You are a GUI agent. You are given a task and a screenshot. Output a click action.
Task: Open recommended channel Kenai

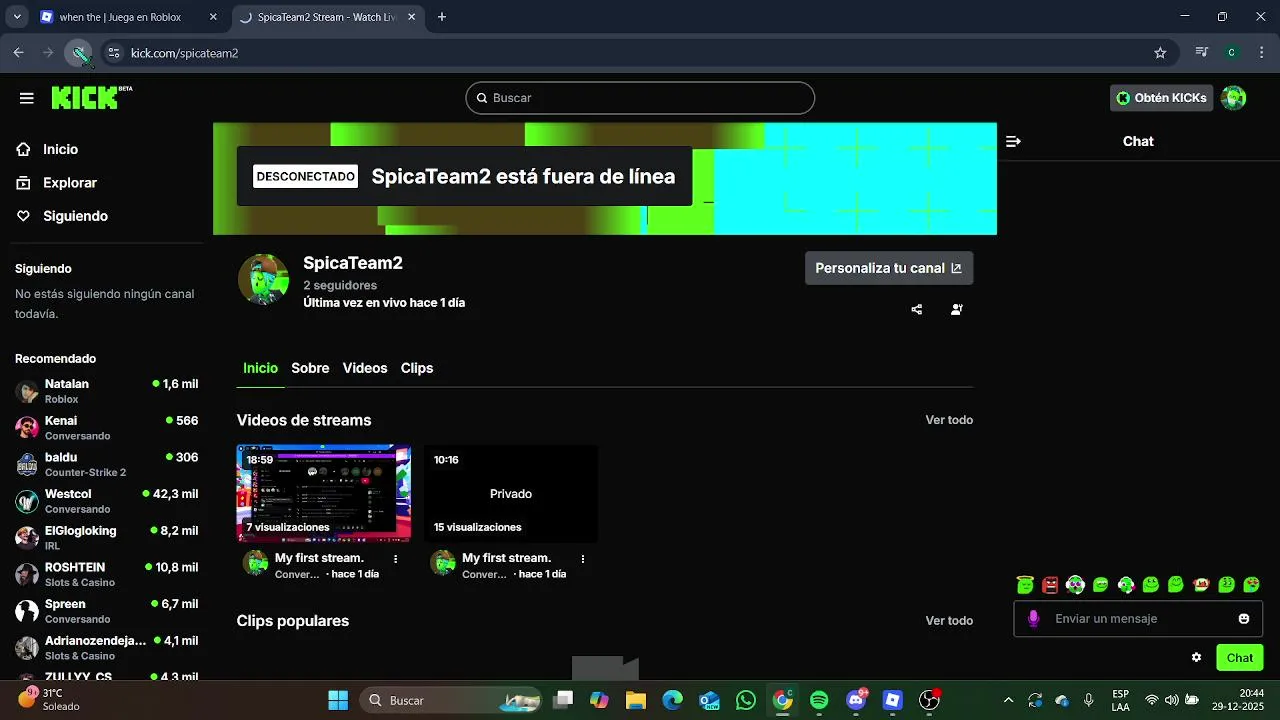pos(106,428)
